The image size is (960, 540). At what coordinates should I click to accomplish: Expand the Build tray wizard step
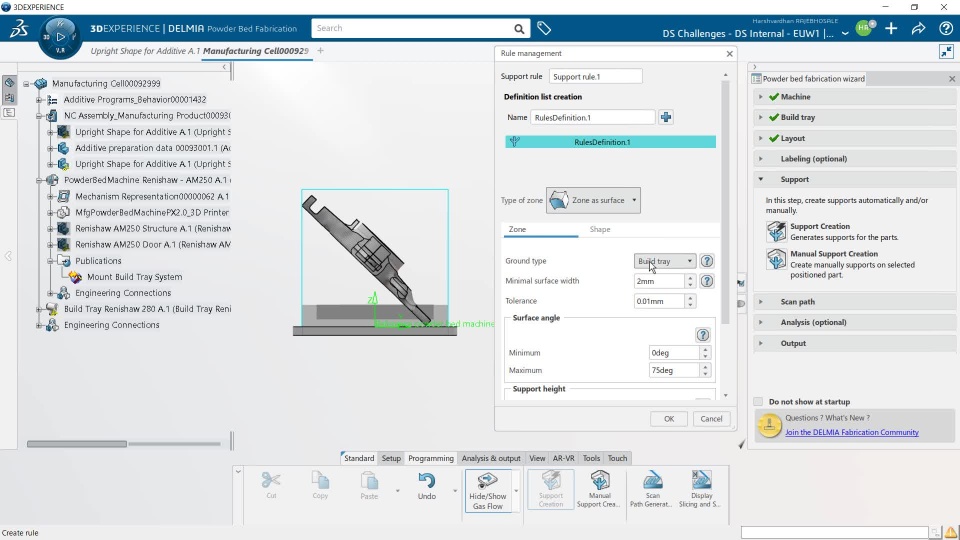click(x=761, y=117)
